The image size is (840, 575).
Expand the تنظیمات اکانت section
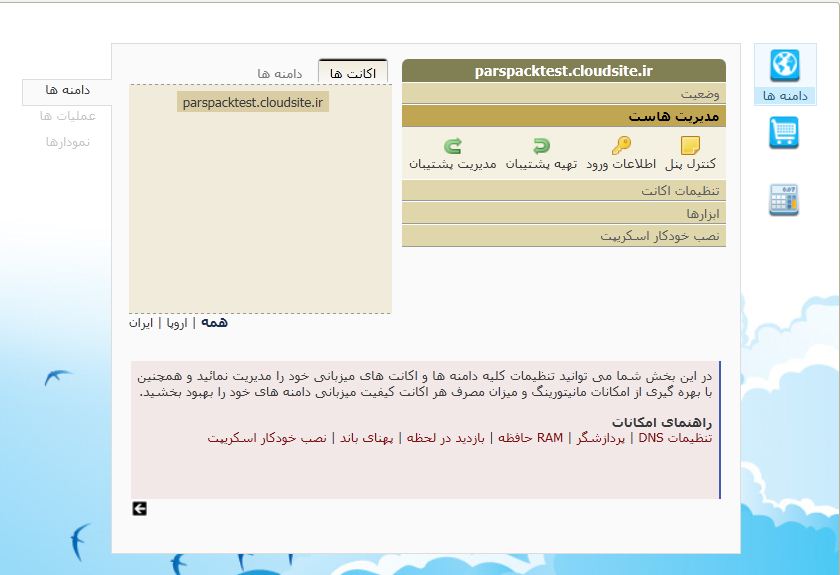[x=564, y=191]
